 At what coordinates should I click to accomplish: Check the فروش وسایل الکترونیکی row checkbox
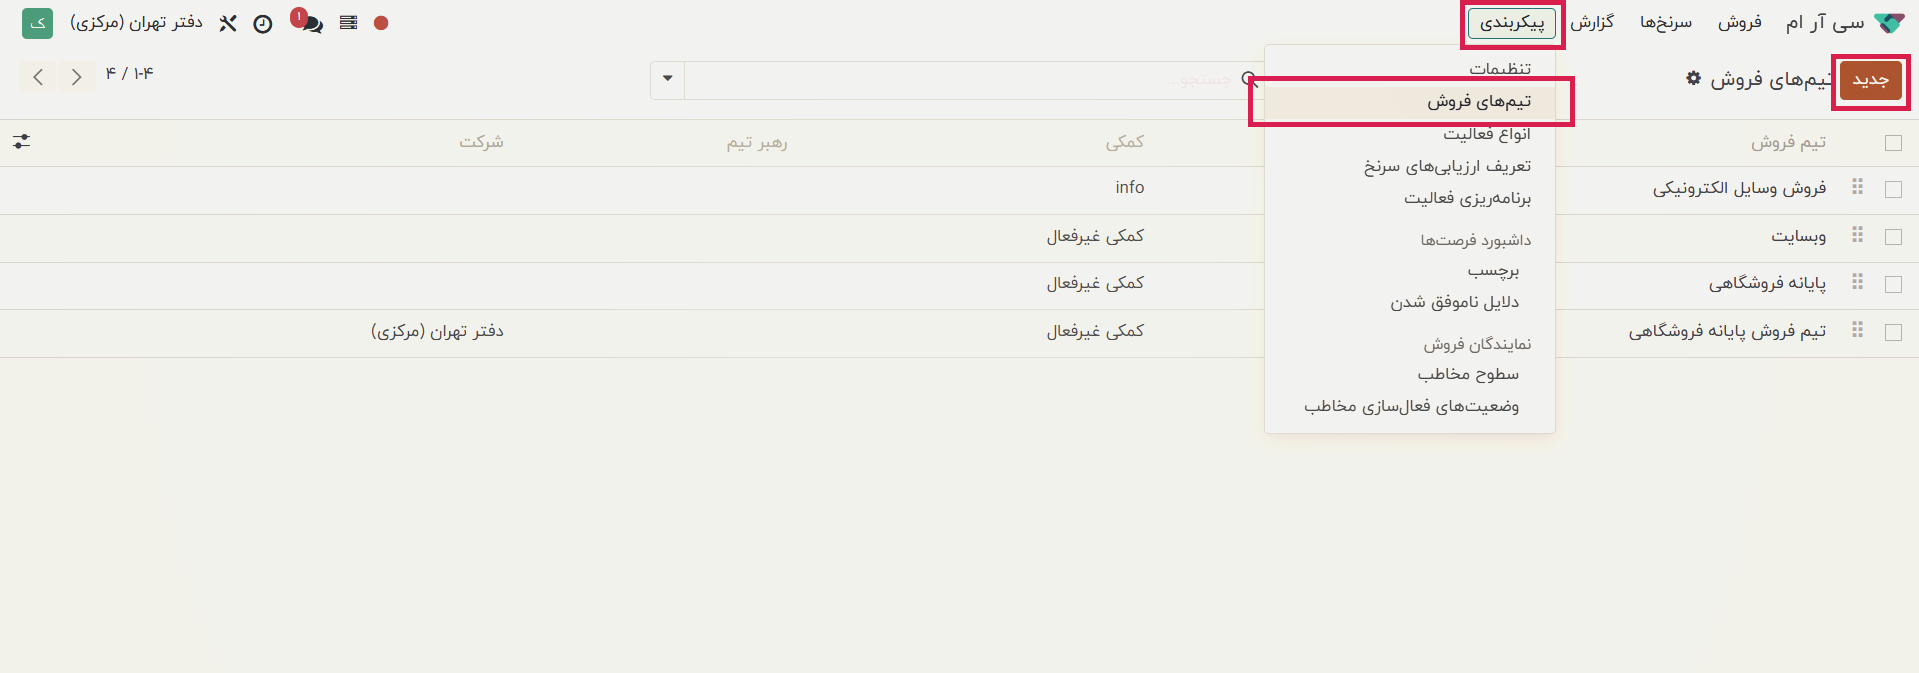(x=1893, y=189)
